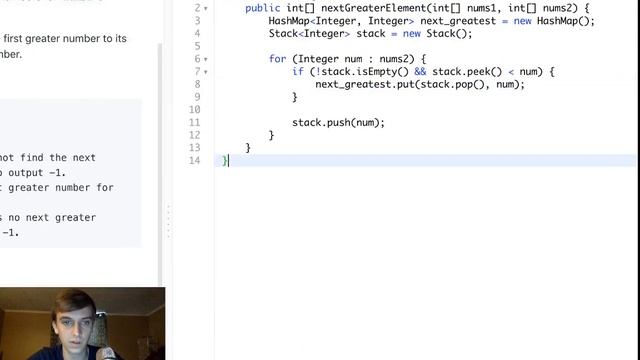Click the 'new Stack();' expression on line 4

click(x=437, y=33)
